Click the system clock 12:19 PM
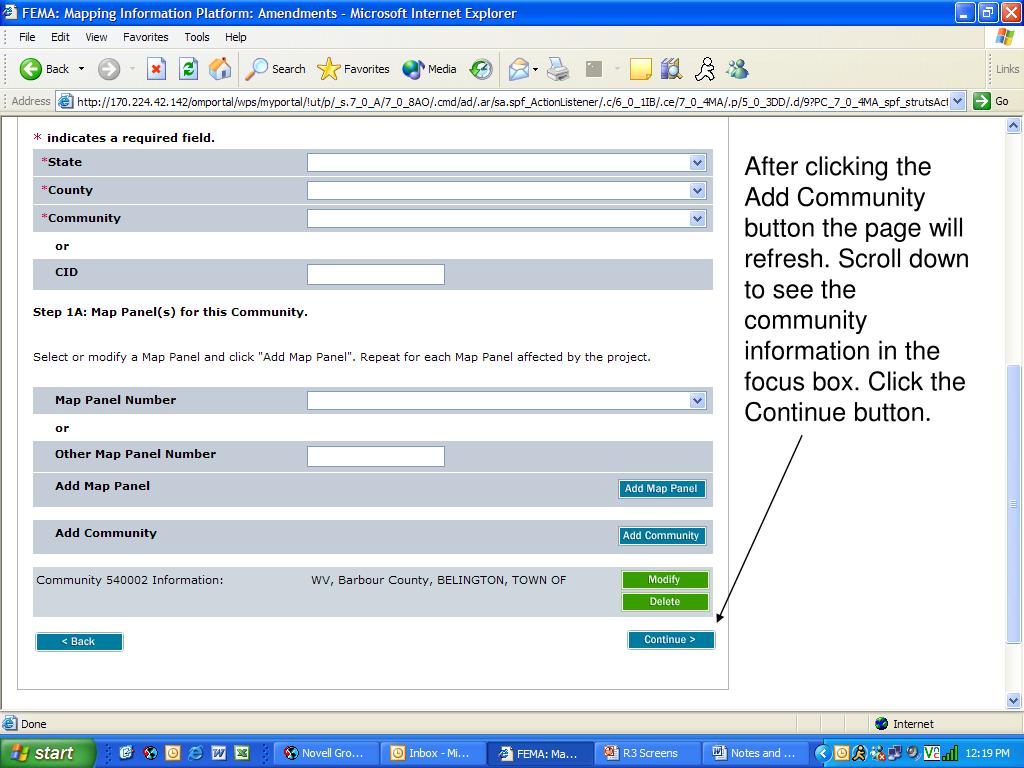Viewport: 1024px width, 768px height. (x=987, y=753)
